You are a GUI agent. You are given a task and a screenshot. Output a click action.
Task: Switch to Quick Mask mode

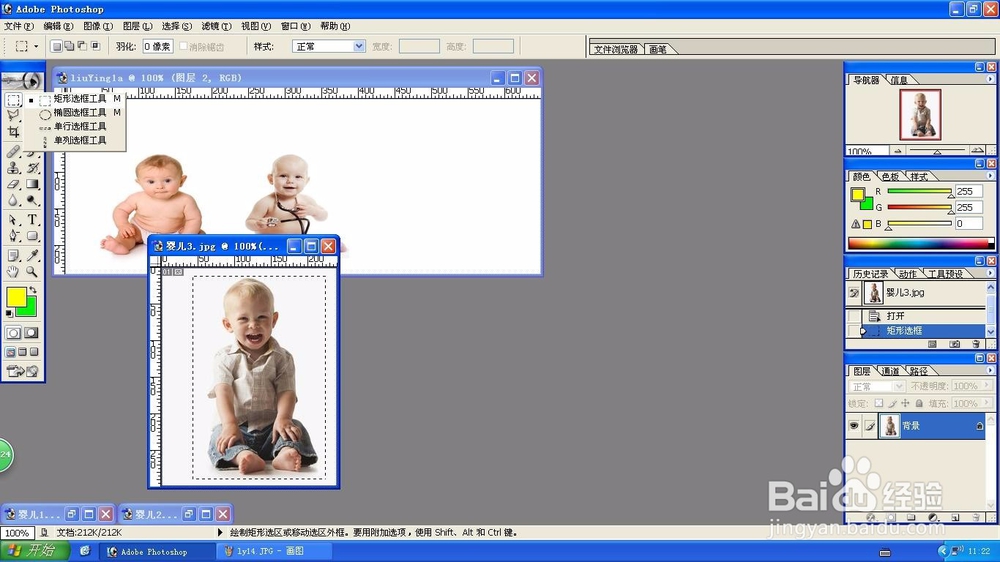31,333
